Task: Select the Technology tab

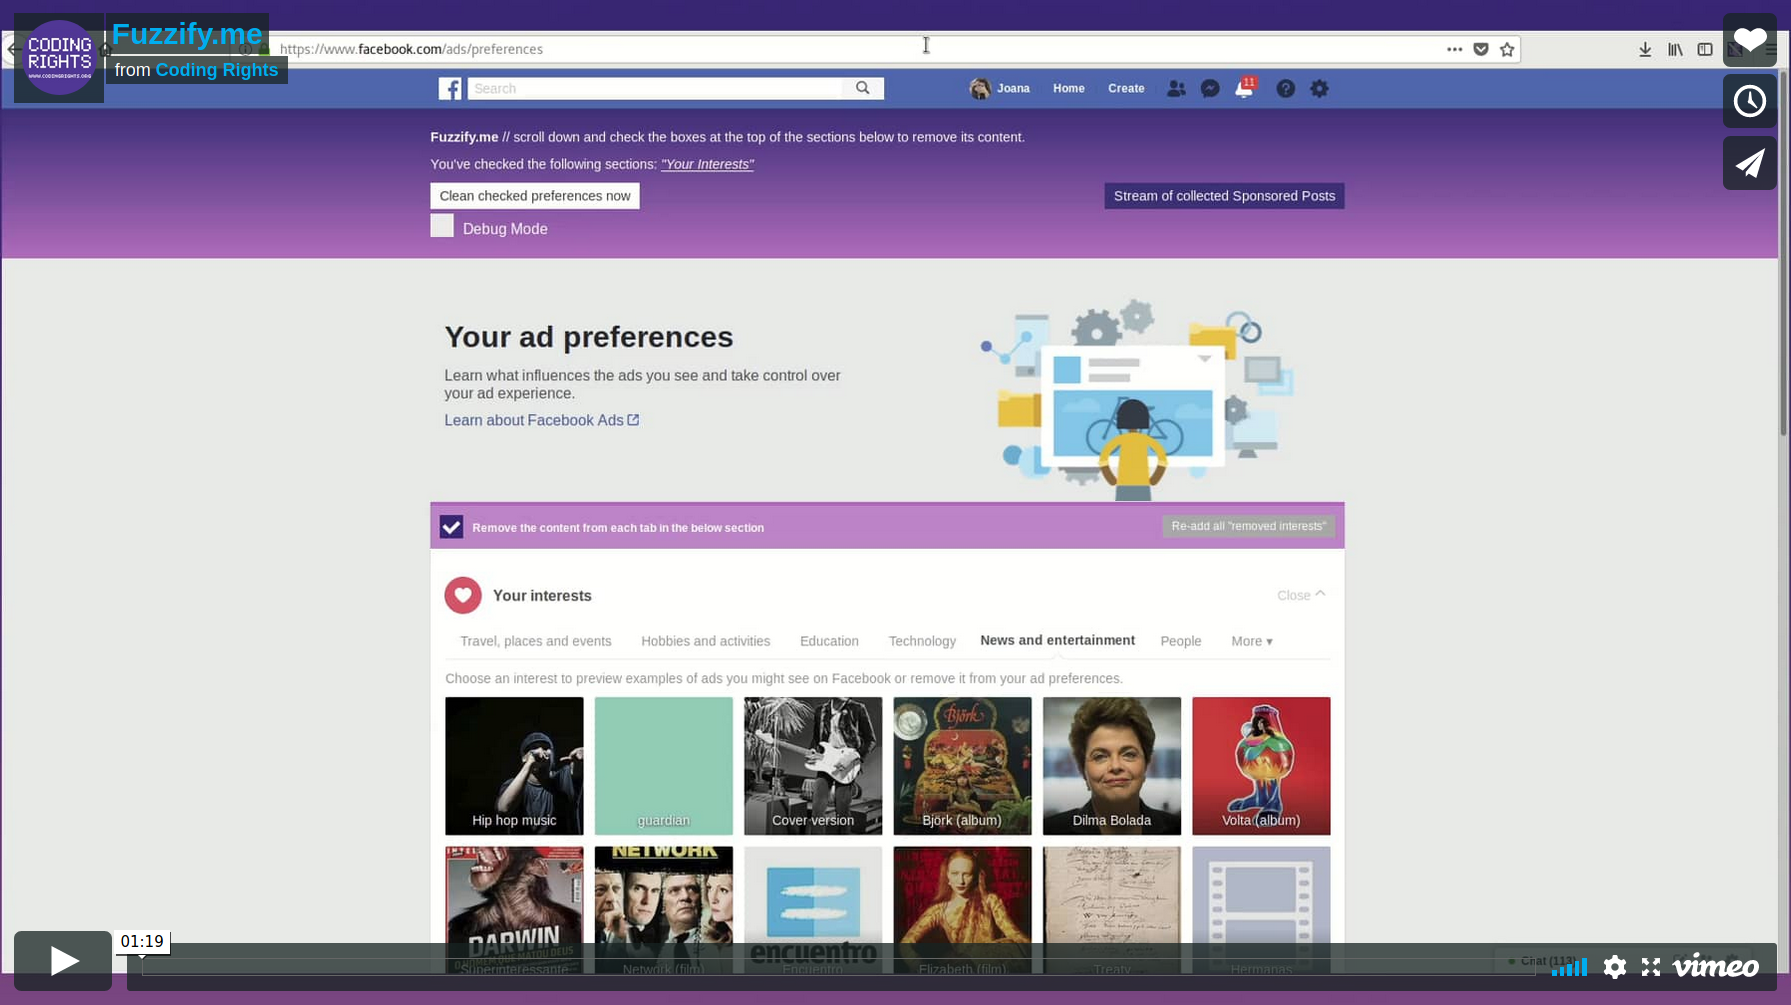Action: pos(922,641)
